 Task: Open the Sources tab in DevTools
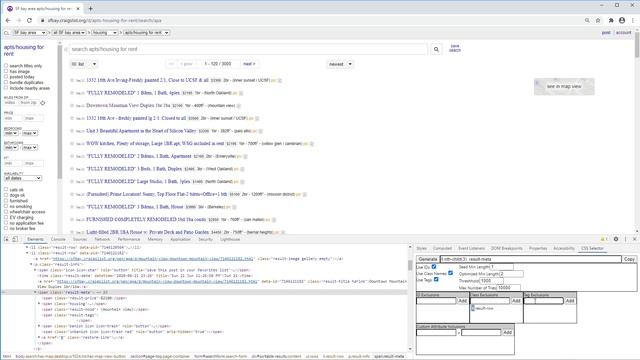click(x=80, y=239)
